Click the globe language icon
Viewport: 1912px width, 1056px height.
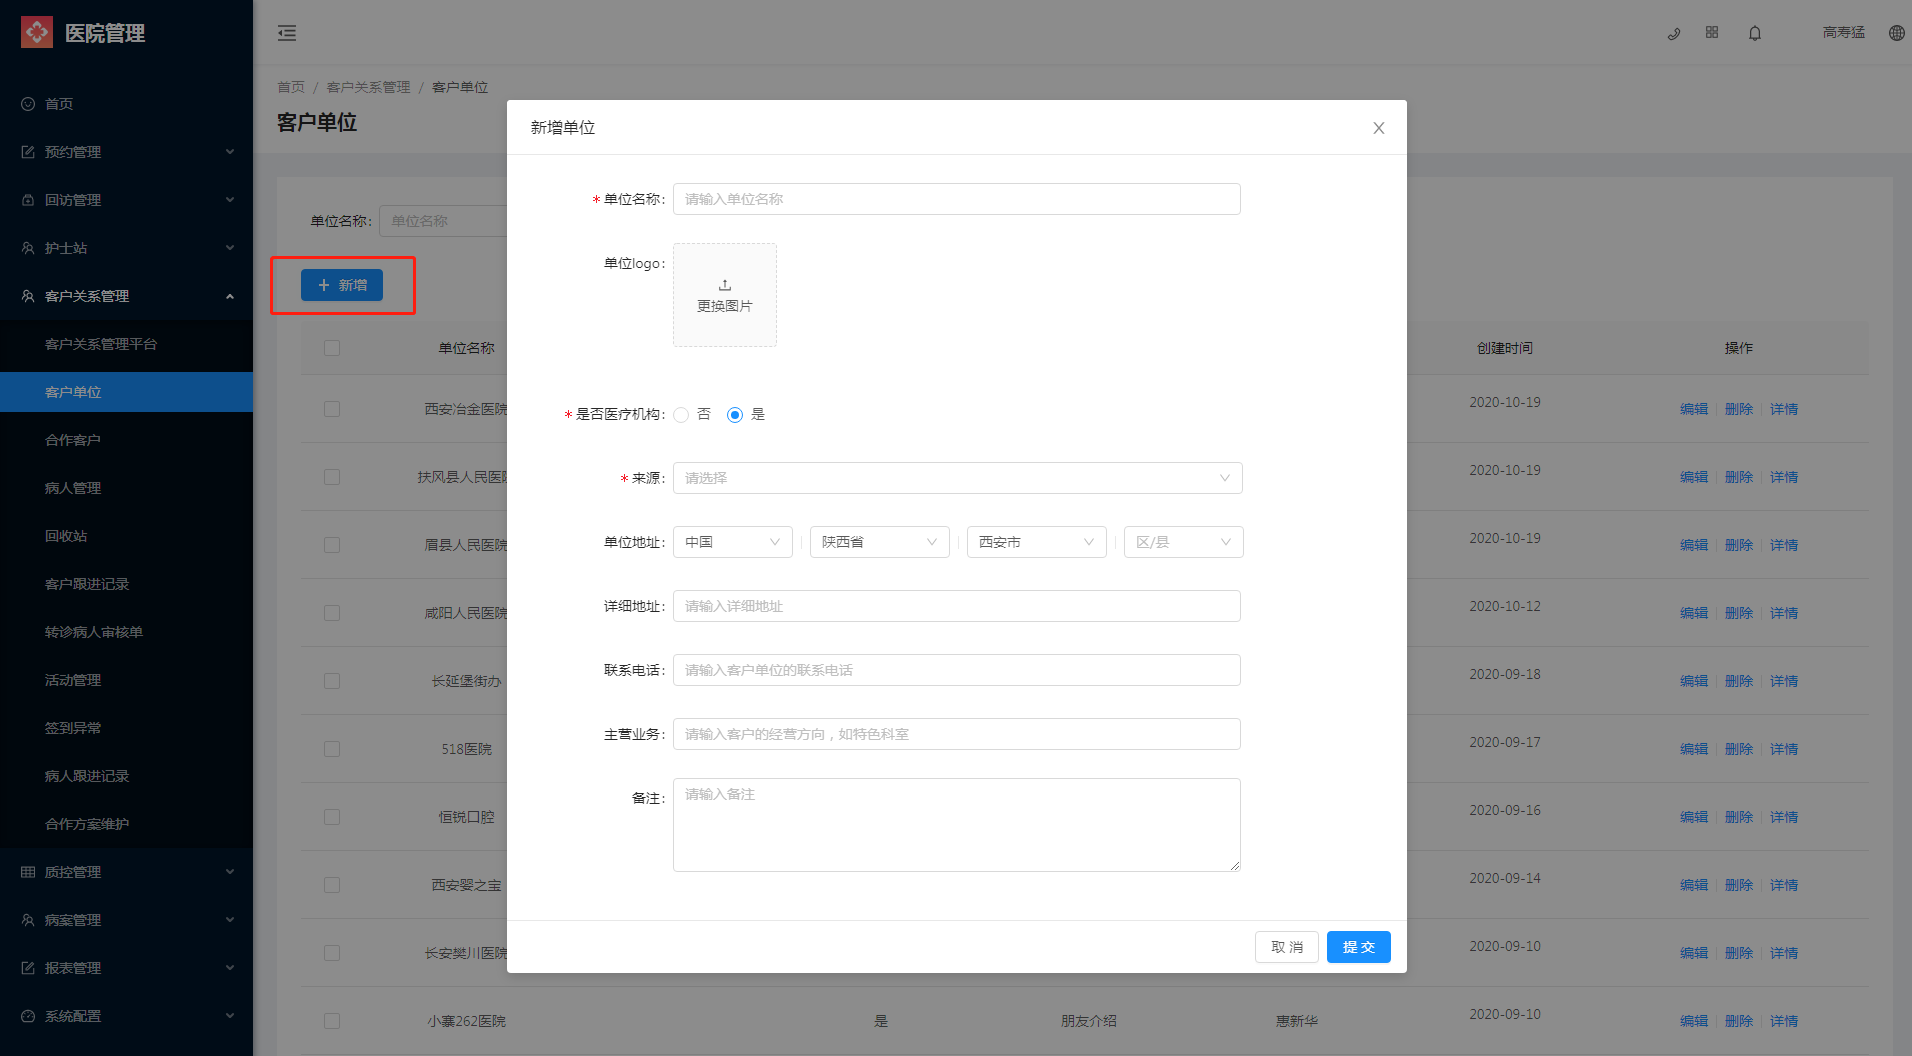tap(1897, 33)
